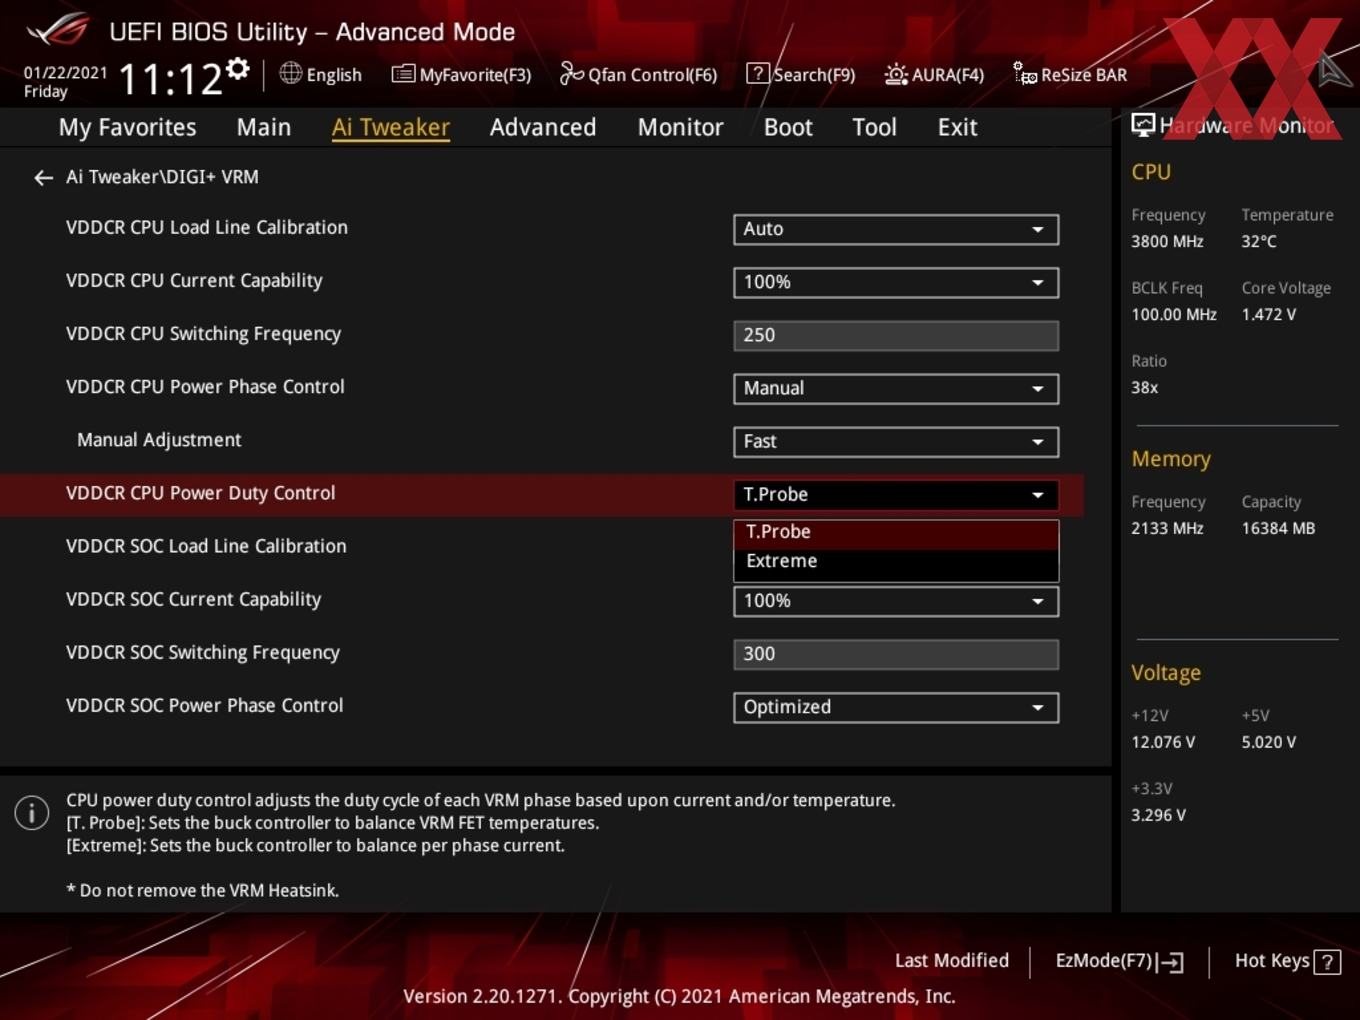Choose Extreme option in dropdown list
This screenshot has height=1020, width=1360.
(896, 561)
